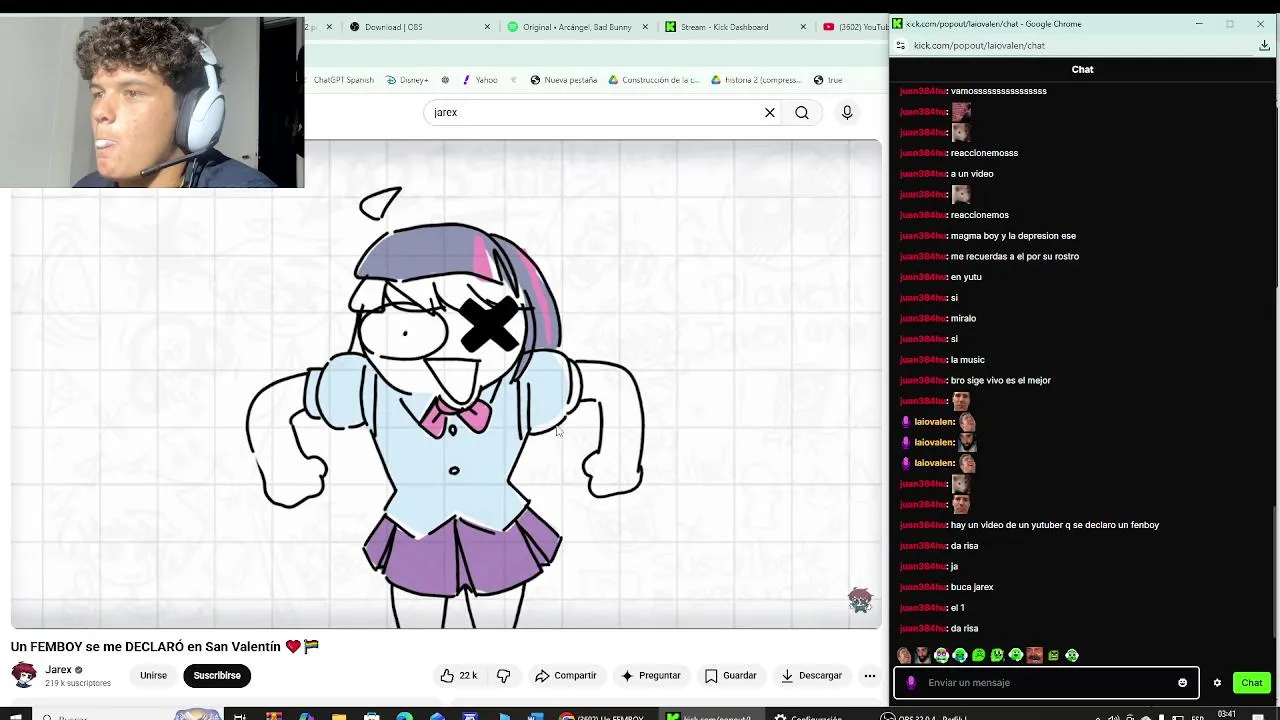The image size is (1280, 720).
Task: Switch to the Original Arcángel, Bad Bunny tab
Action: click(x=578, y=27)
